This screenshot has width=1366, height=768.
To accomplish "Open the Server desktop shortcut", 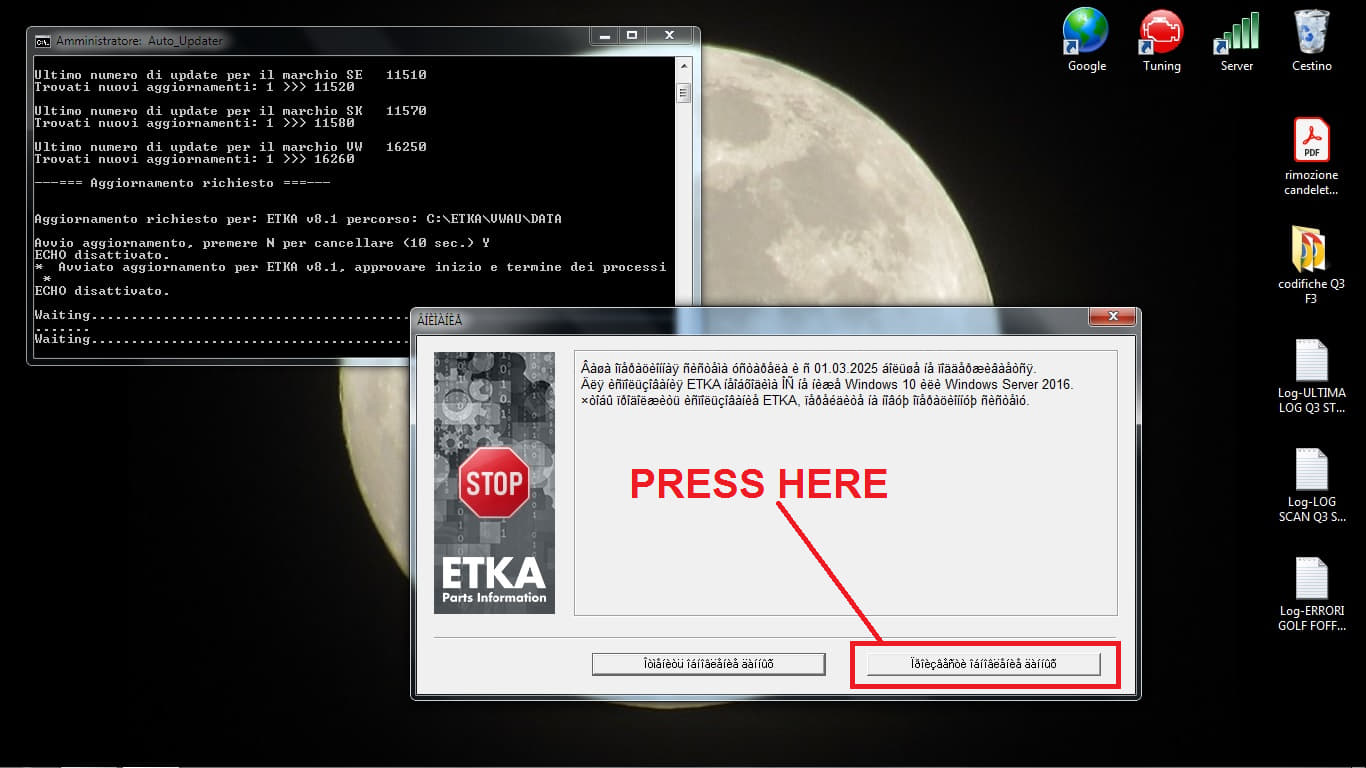I will (x=1236, y=40).
